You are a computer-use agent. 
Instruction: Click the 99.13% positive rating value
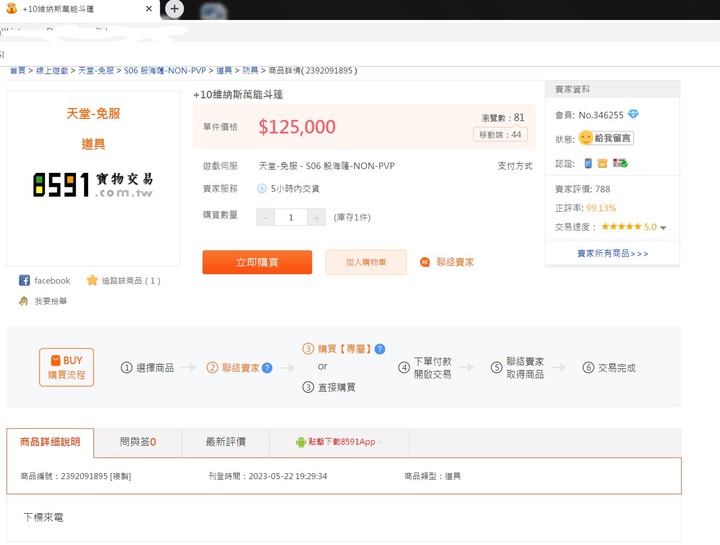tap(601, 208)
